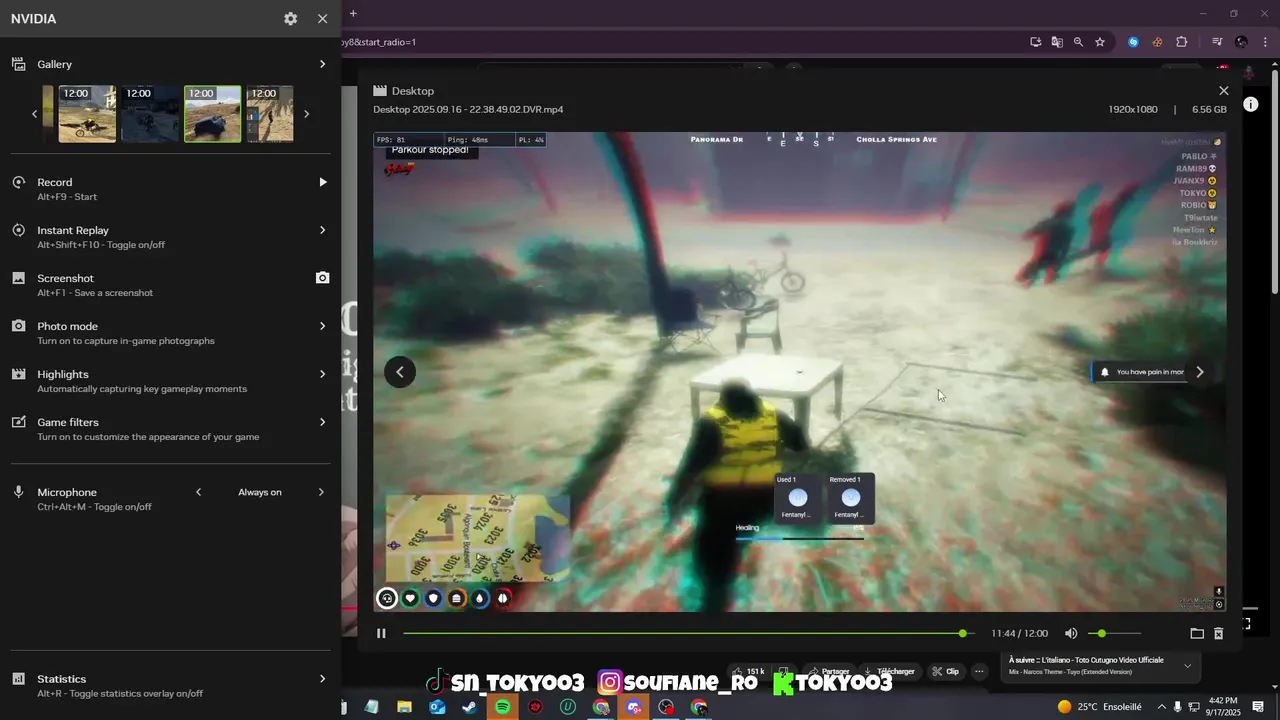This screenshot has height=720, width=1280.
Task: Close the NVIDIA overlay panel
Action: click(x=322, y=19)
